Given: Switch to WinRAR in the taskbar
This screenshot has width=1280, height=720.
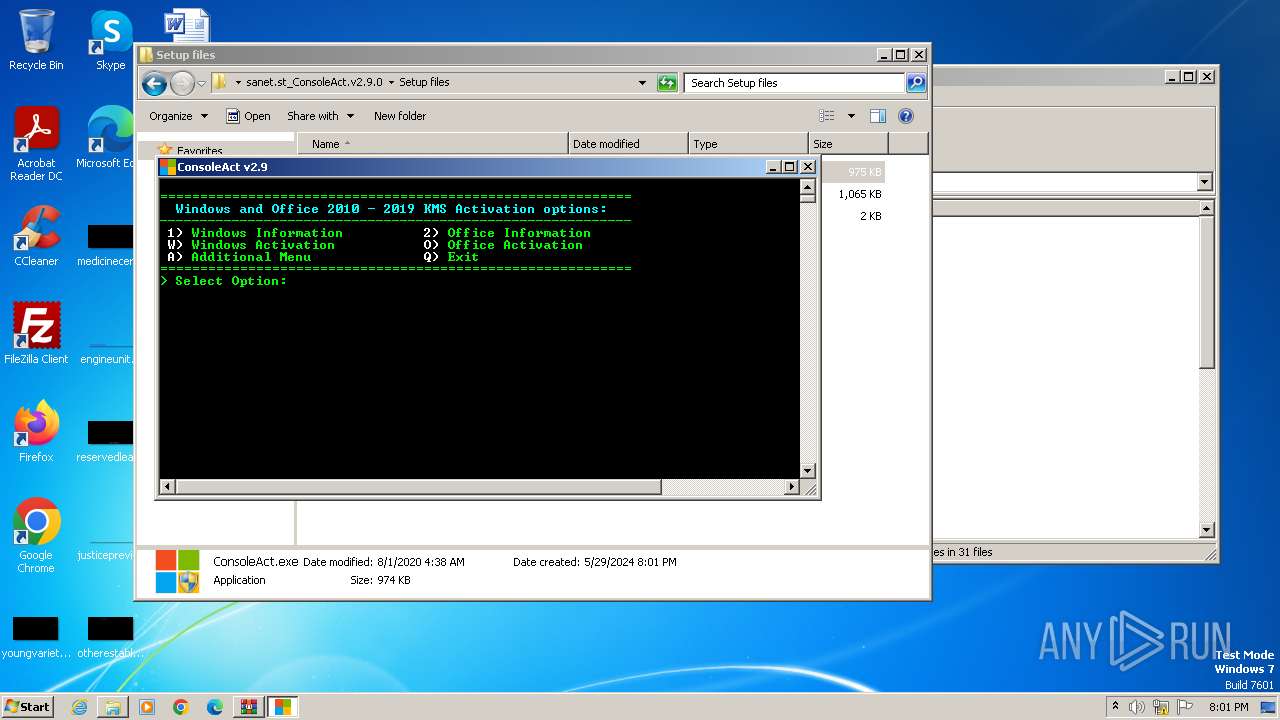Looking at the screenshot, I should pyautogui.click(x=248, y=707).
